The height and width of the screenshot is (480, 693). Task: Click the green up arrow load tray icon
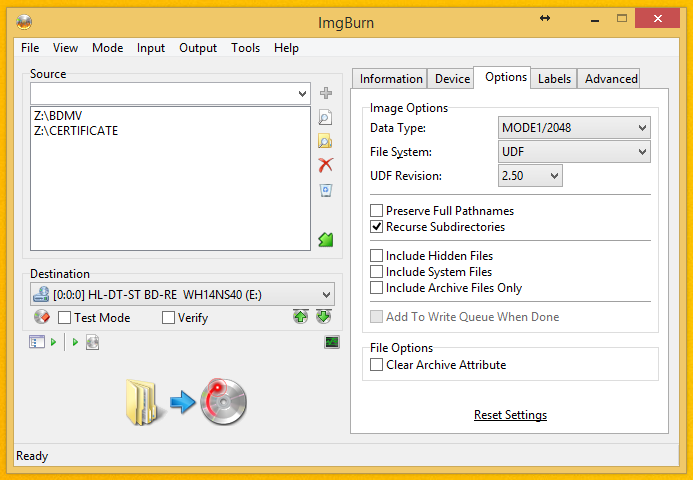(301, 316)
